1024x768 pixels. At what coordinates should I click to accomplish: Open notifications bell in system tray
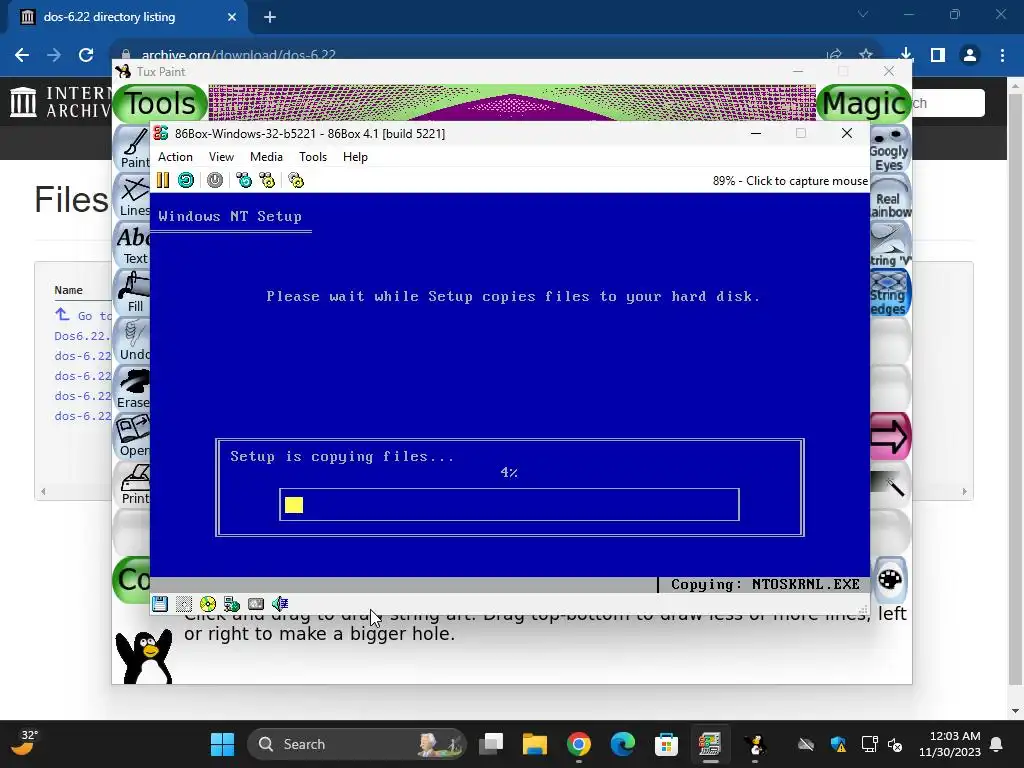pos(997,744)
